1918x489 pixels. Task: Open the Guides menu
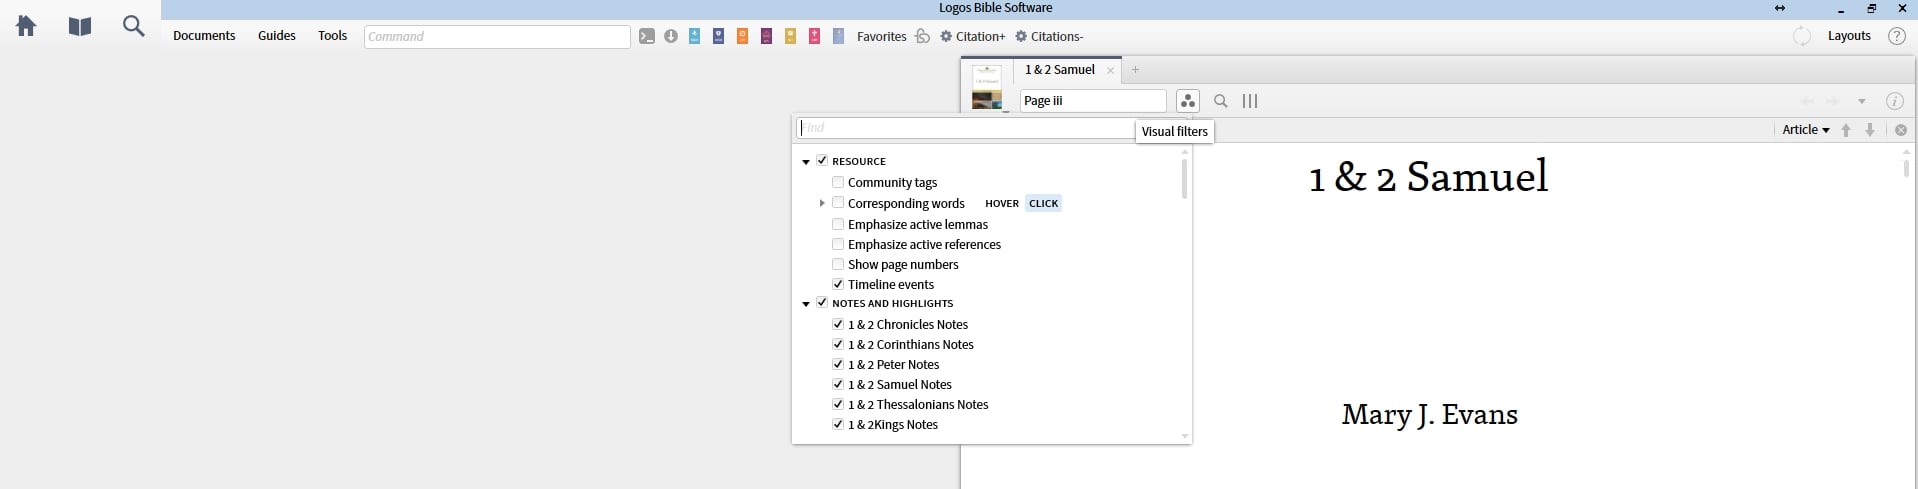[x=277, y=36]
